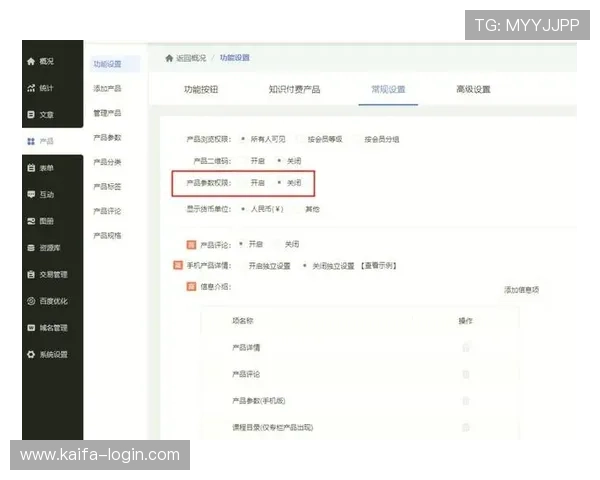The height and width of the screenshot is (480, 600).
Task: Select 按会员分组 browsing permission
Action: pyautogui.click(x=357, y=139)
